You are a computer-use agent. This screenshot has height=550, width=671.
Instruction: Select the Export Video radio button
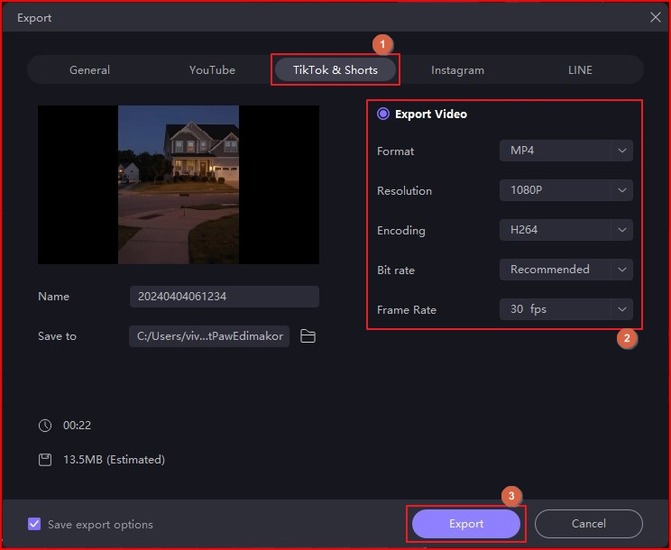tap(383, 114)
